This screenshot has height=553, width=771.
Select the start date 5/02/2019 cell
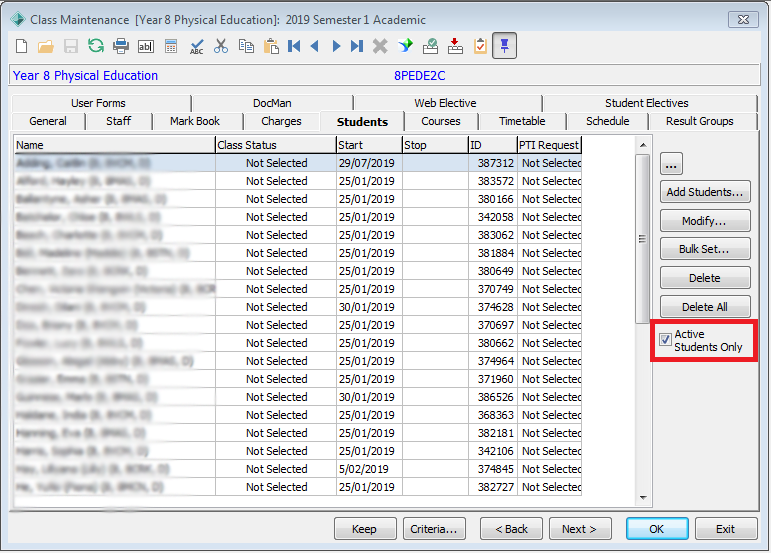[369, 469]
